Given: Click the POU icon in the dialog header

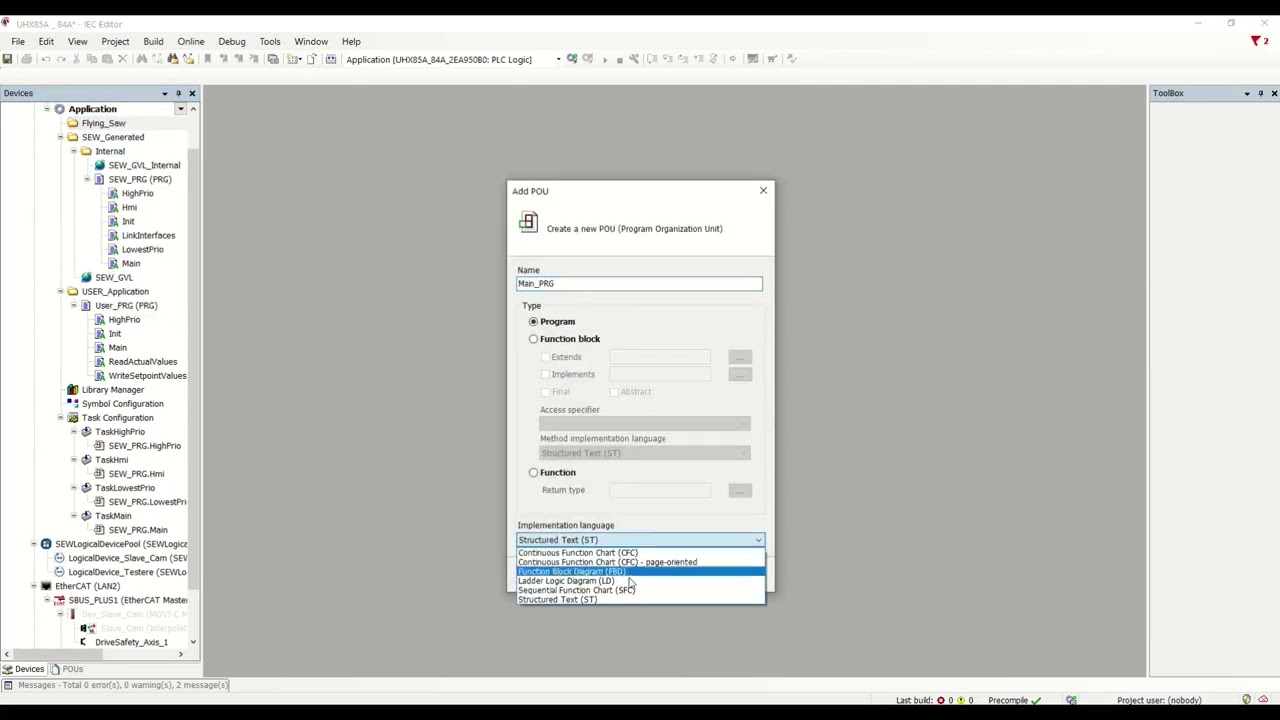Looking at the screenshot, I should [x=528, y=223].
